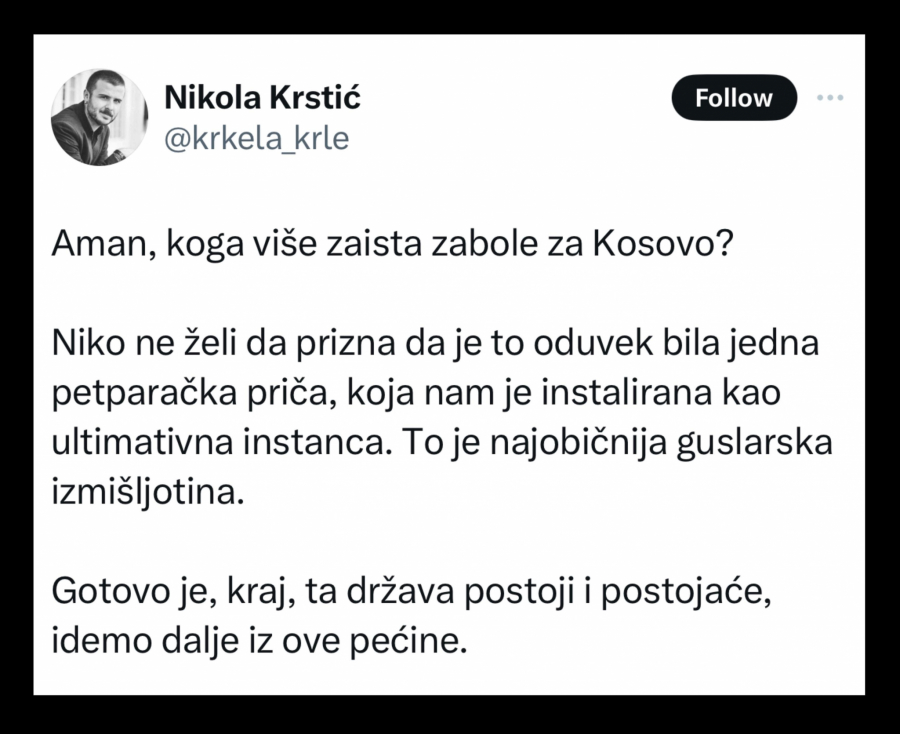Click the rounded Follow pill button
900x734 pixels.
[734, 97]
